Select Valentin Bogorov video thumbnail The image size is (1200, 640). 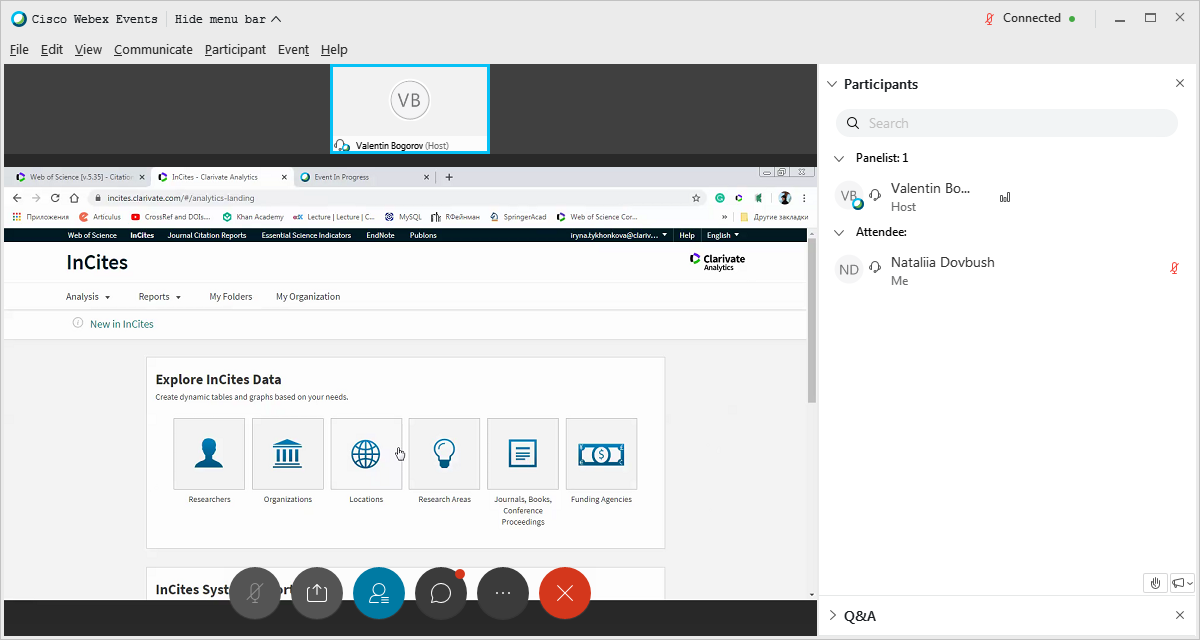click(x=410, y=108)
